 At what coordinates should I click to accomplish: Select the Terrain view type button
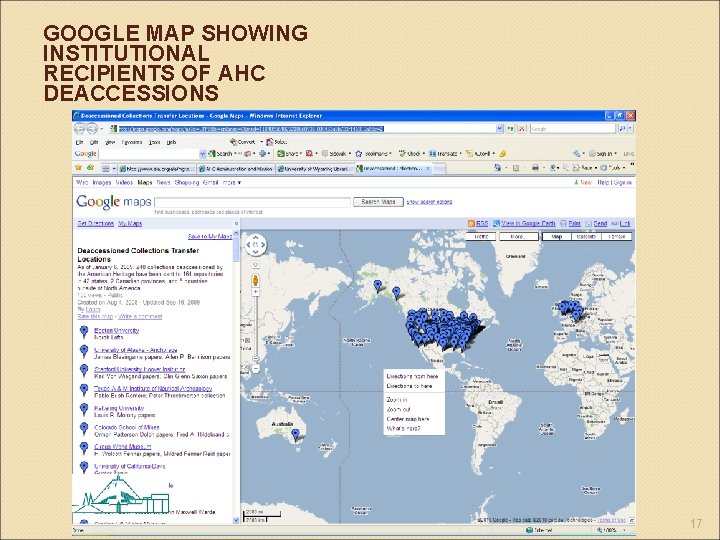coord(616,236)
